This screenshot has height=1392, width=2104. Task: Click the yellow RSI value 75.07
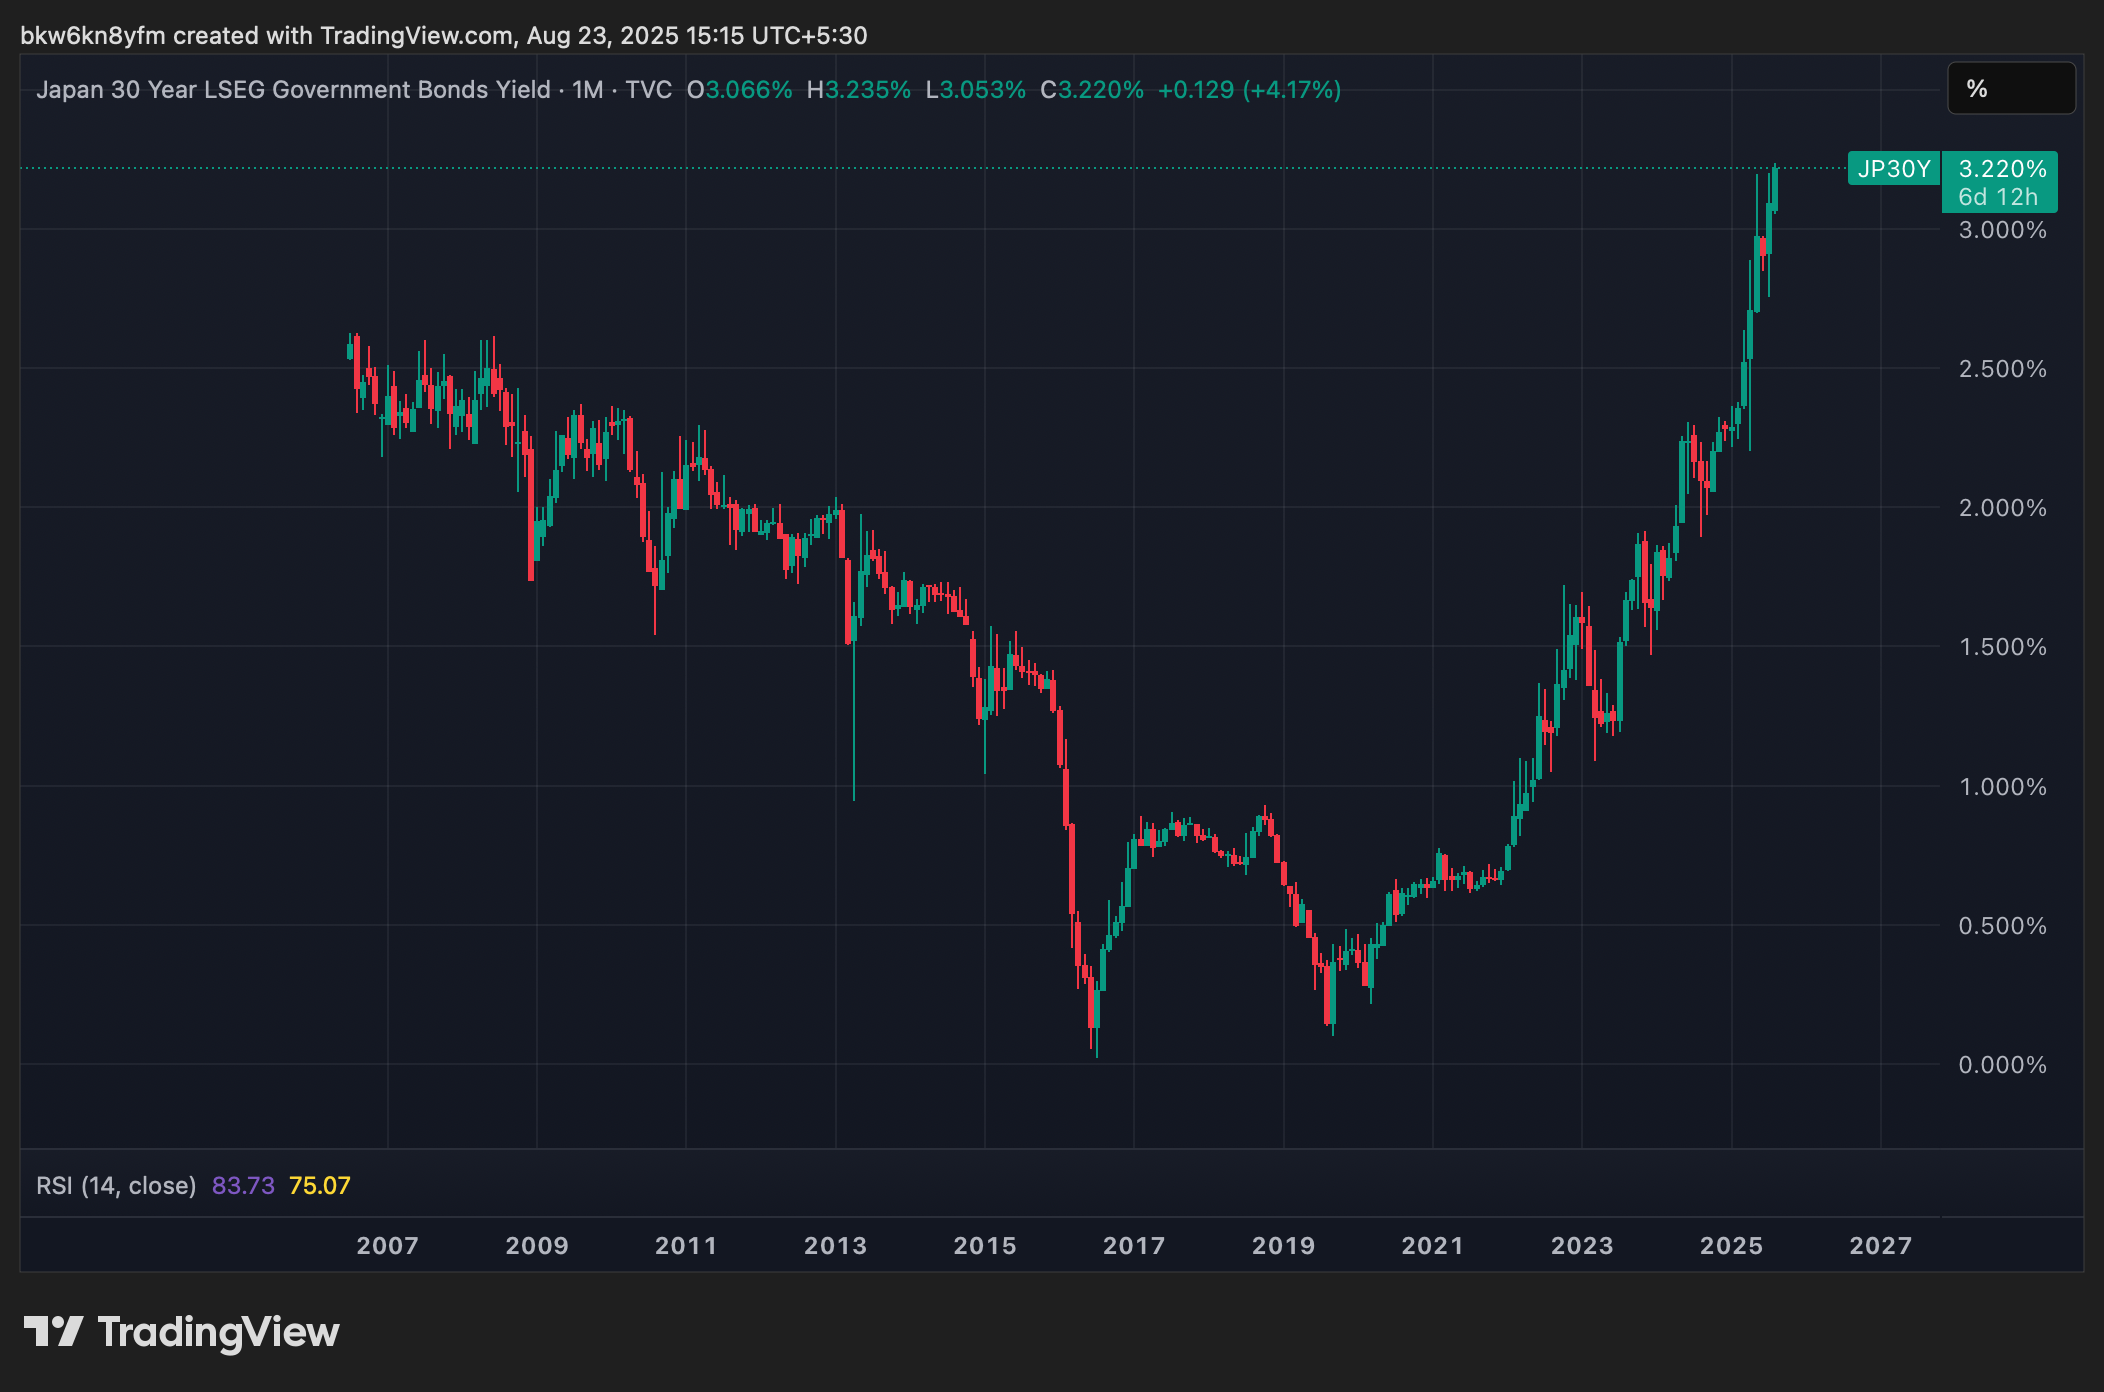click(x=319, y=1185)
